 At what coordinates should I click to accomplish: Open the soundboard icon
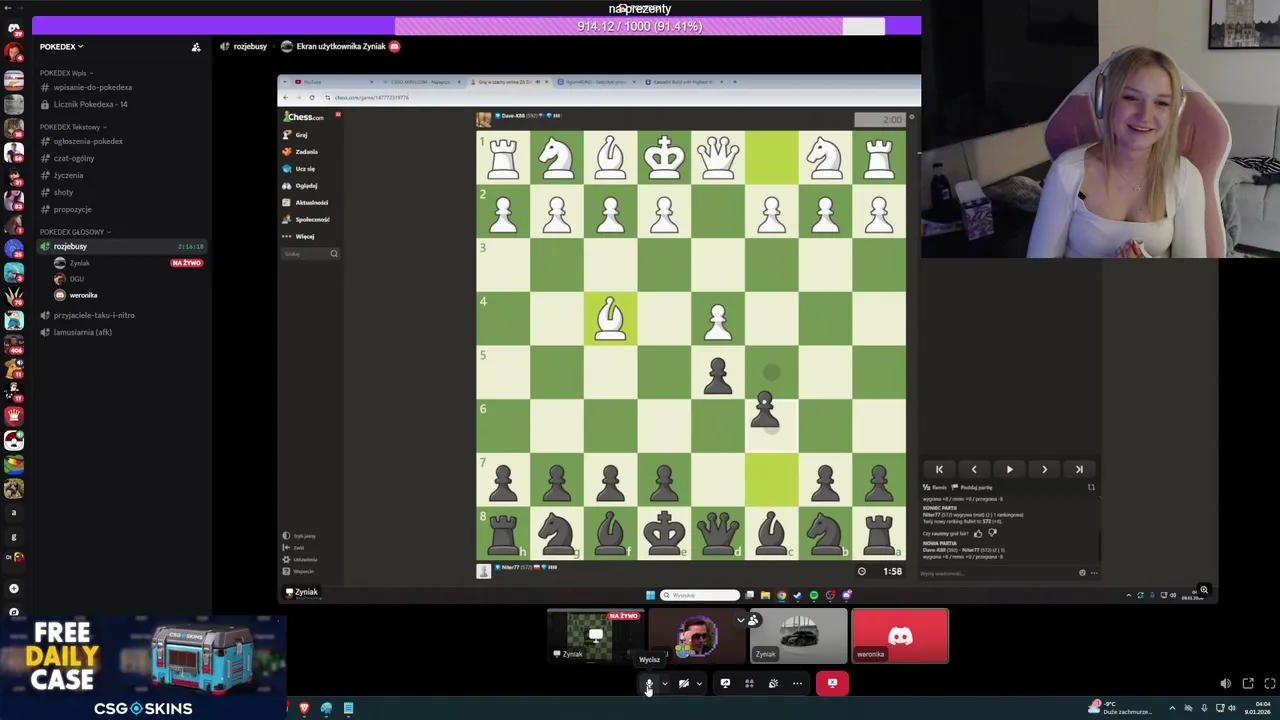[x=773, y=683]
